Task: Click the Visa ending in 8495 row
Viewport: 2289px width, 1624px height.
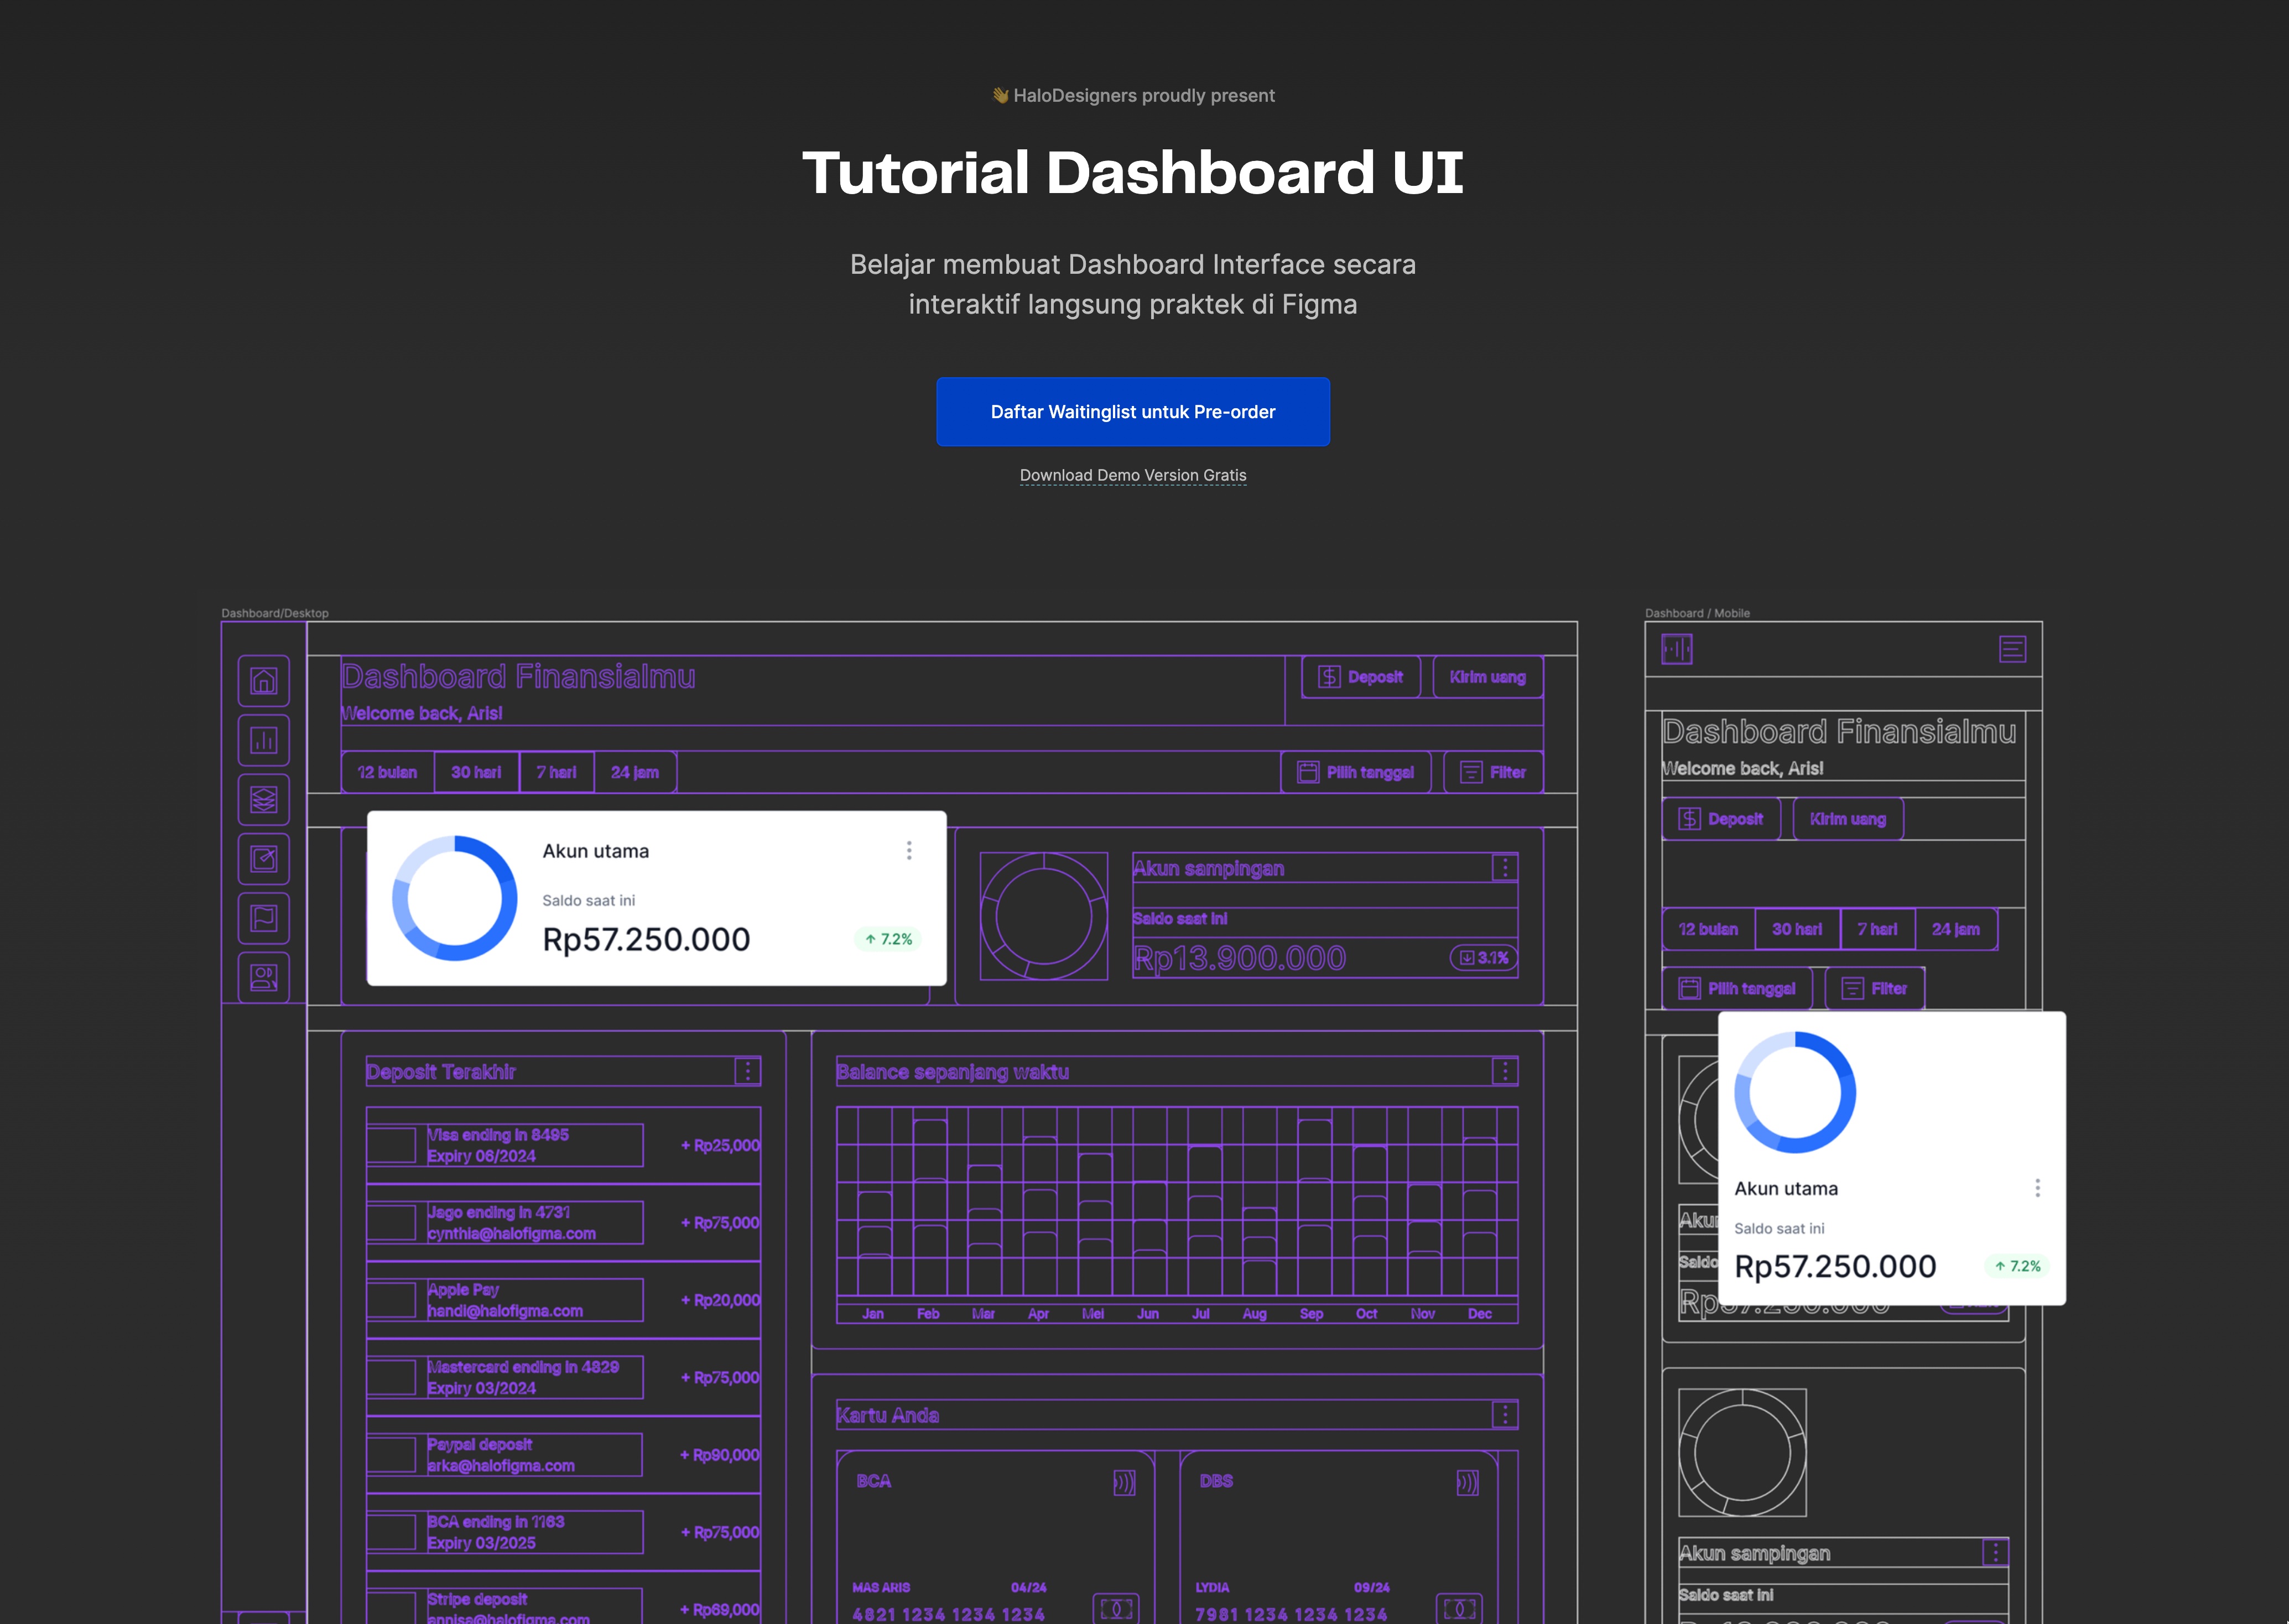Action: point(563,1145)
